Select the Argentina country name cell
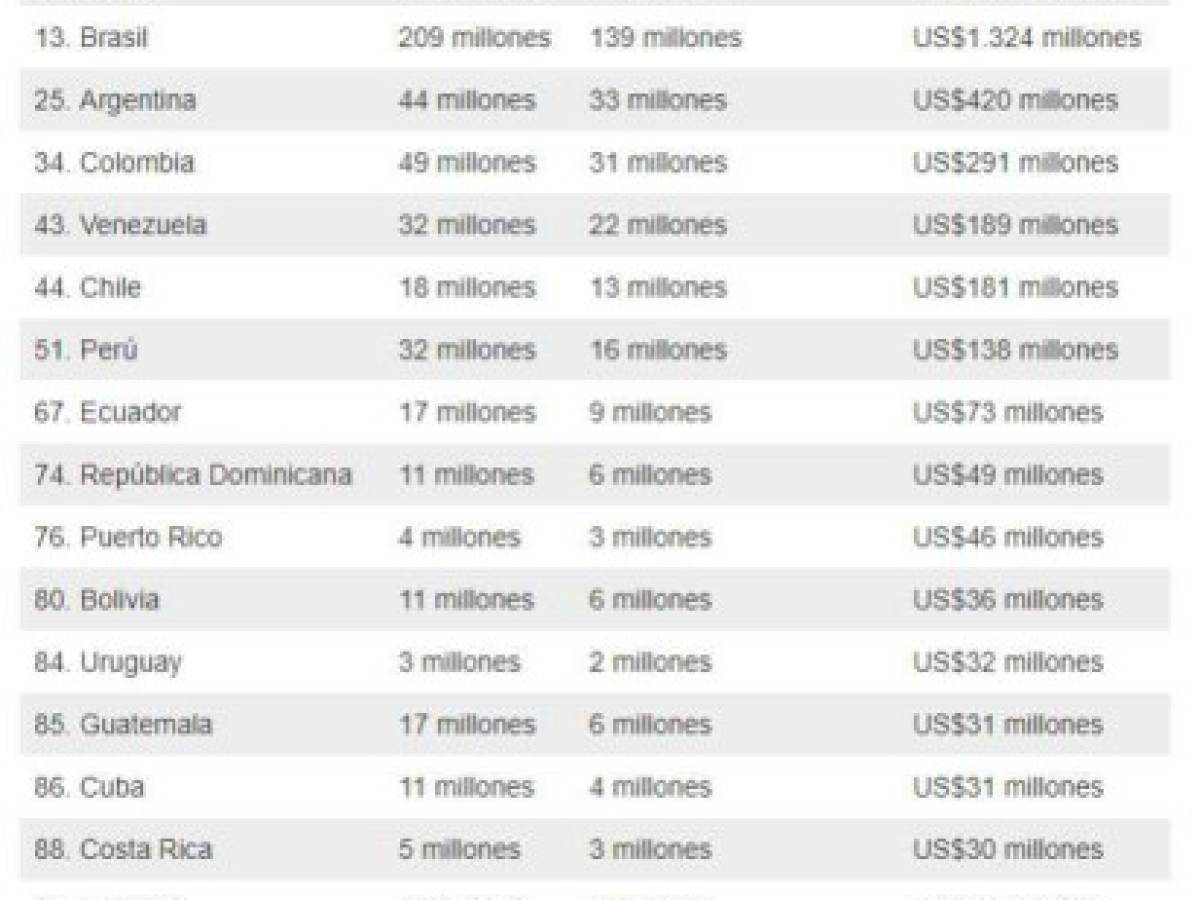1200x900 pixels. [115, 101]
